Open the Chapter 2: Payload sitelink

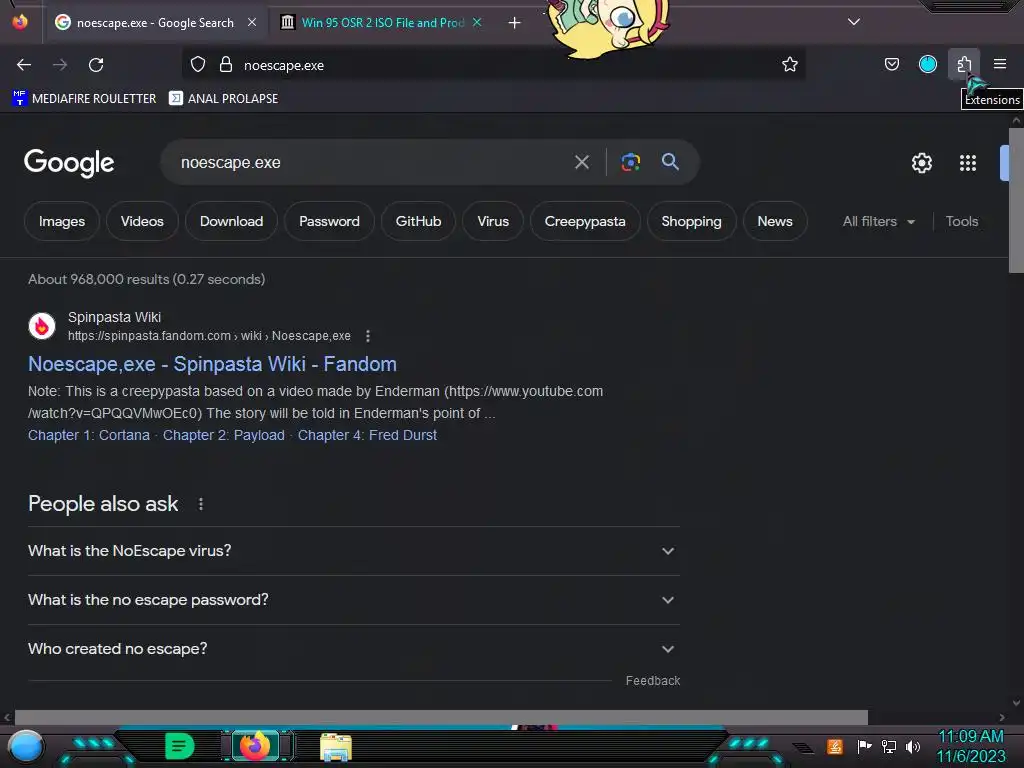click(224, 435)
